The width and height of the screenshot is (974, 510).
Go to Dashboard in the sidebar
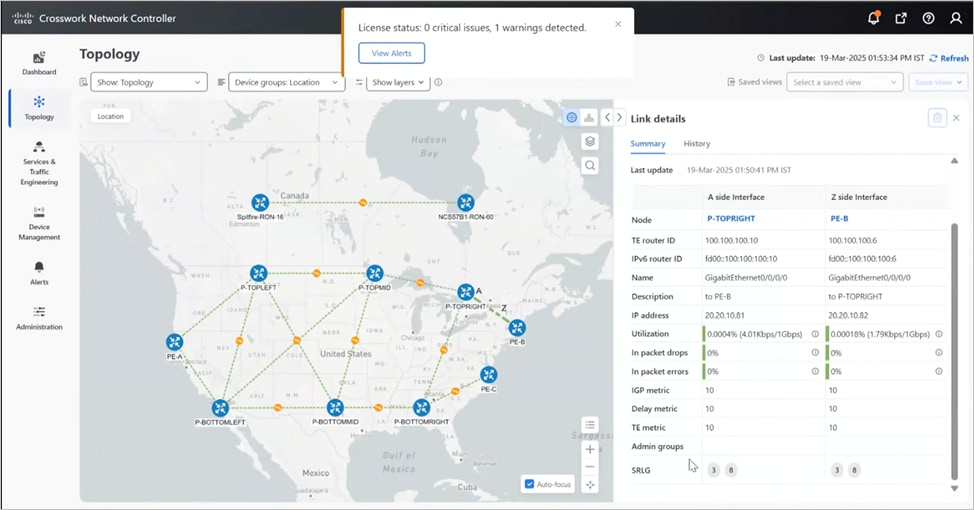pos(39,63)
